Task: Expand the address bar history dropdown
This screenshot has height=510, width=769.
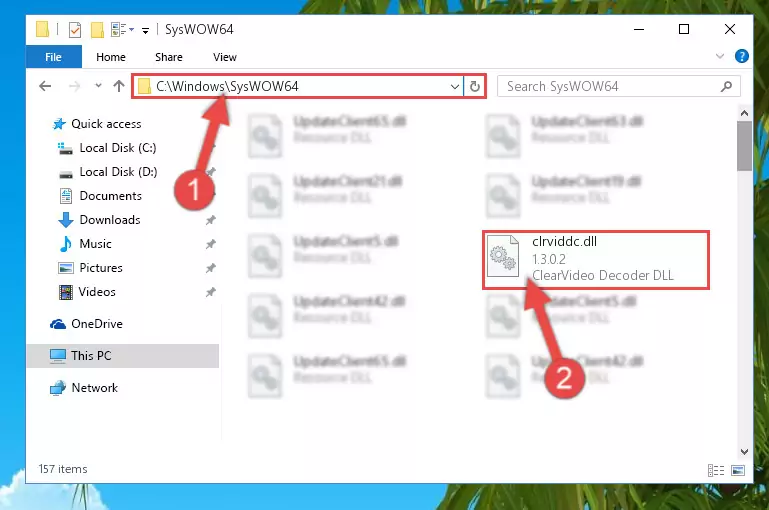Action: coord(455,87)
